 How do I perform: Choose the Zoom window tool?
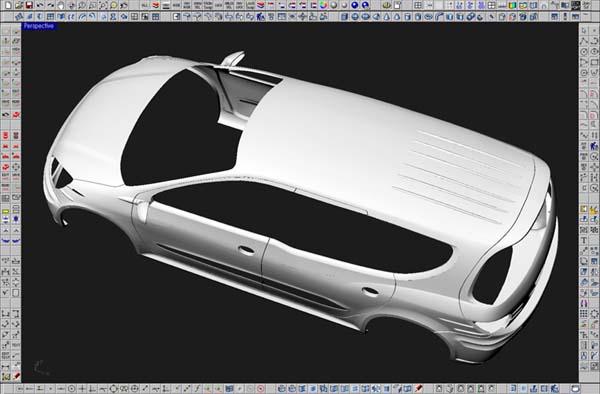(x=93, y=5)
